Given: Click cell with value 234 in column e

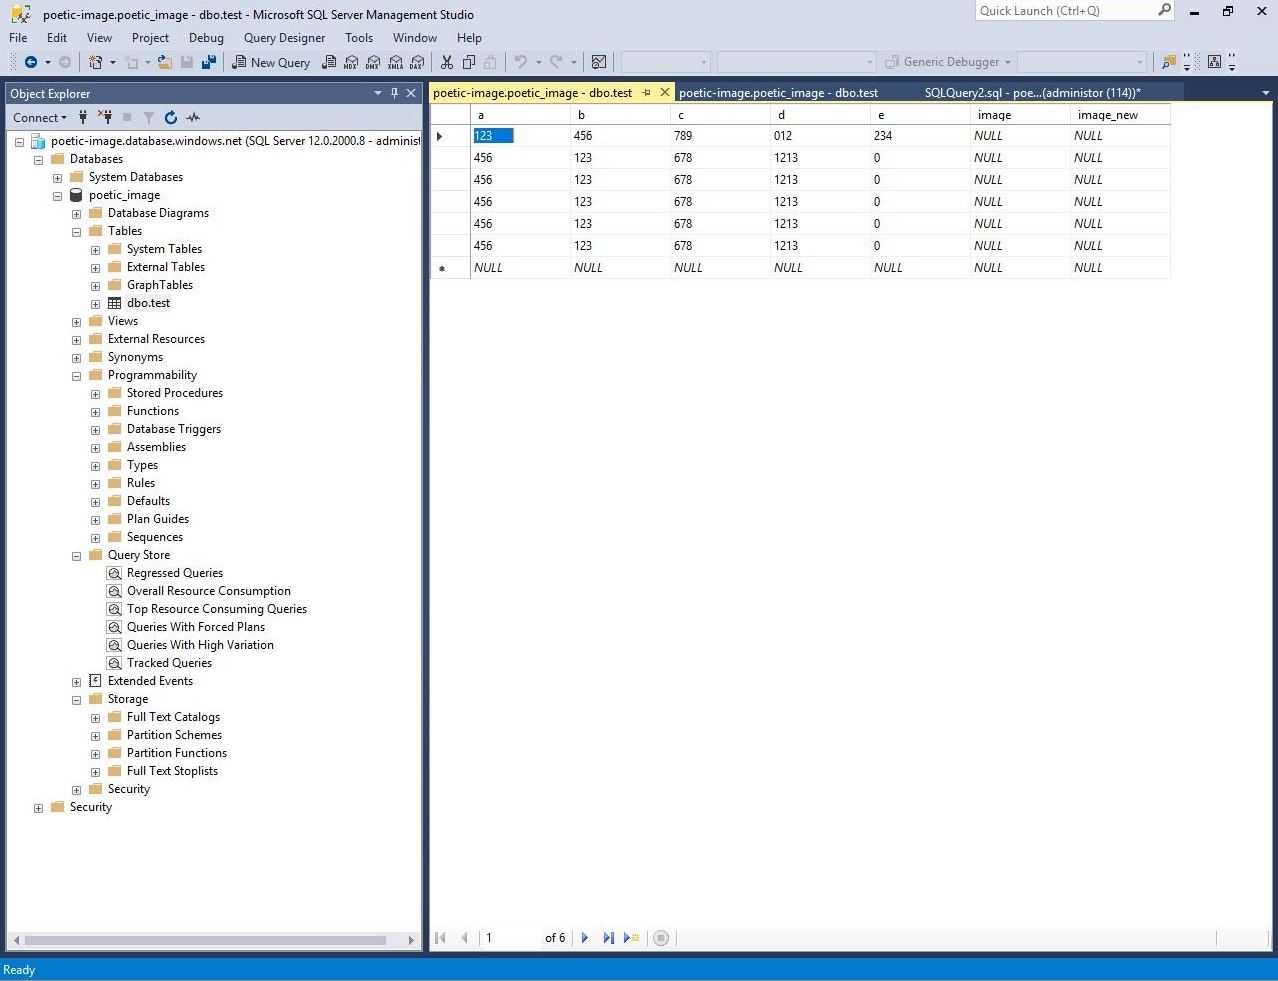Looking at the screenshot, I should (920, 136).
